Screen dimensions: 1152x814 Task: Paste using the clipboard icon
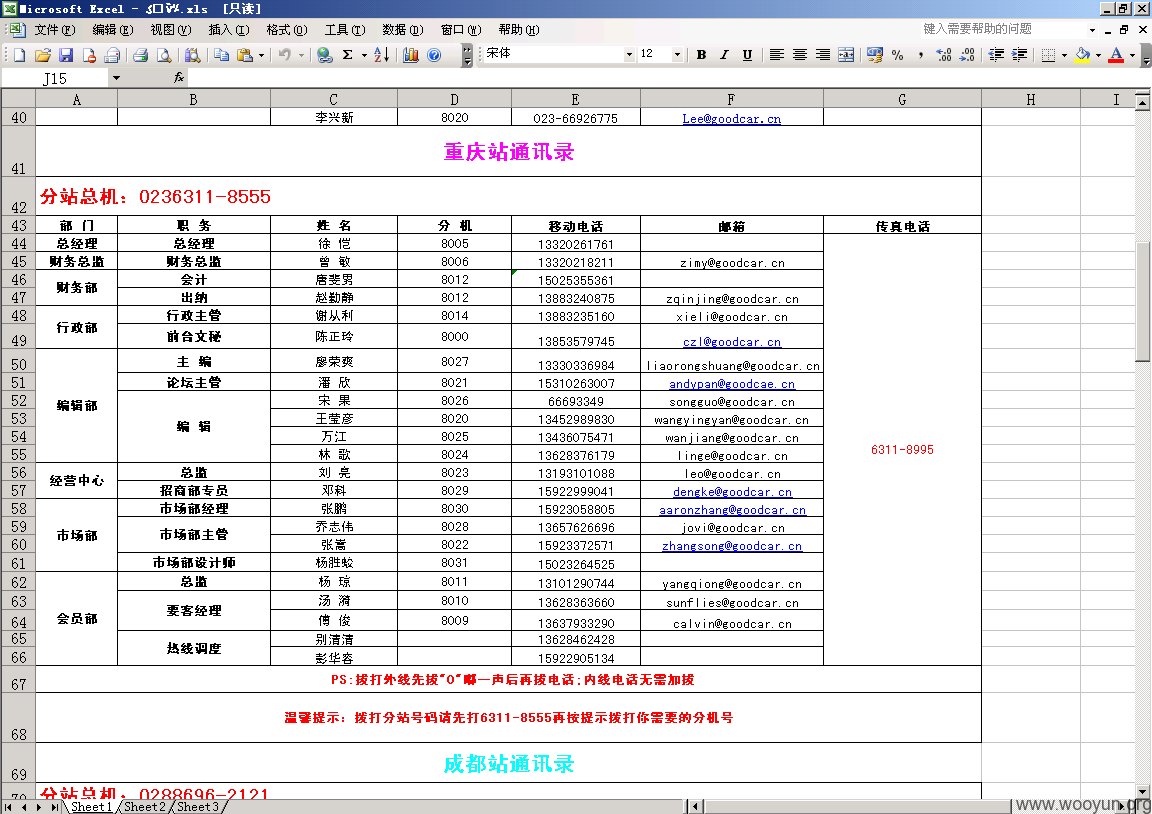pyautogui.click(x=245, y=55)
